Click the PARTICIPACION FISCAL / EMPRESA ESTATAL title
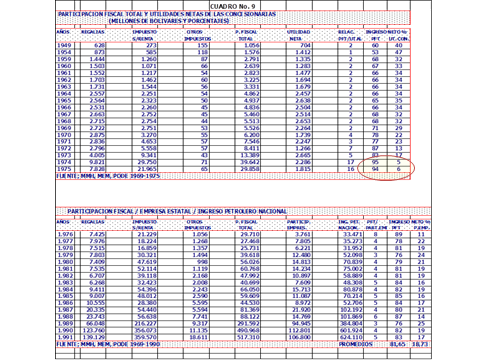The width and height of the screenshot is (480, 360). pos(177,211)
